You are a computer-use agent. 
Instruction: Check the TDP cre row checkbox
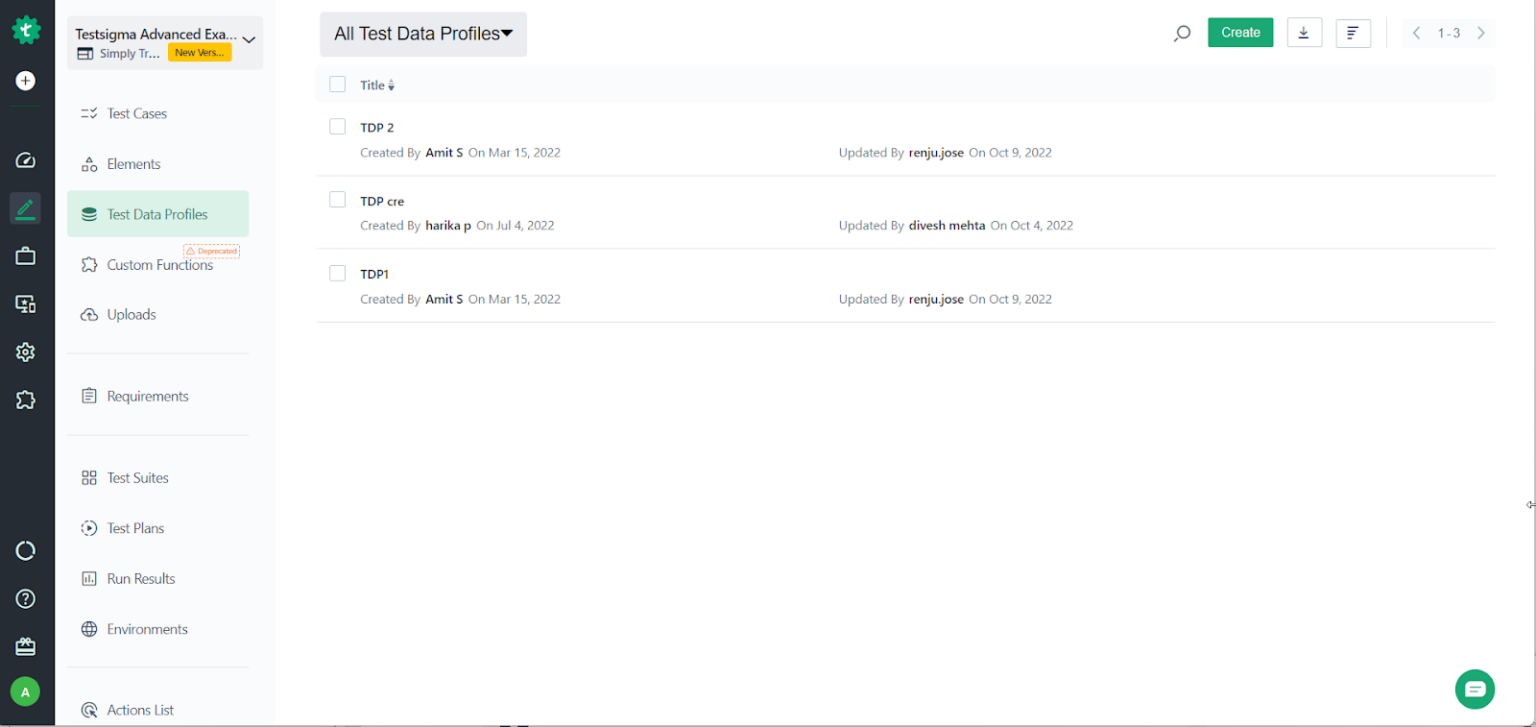point(337,199)
